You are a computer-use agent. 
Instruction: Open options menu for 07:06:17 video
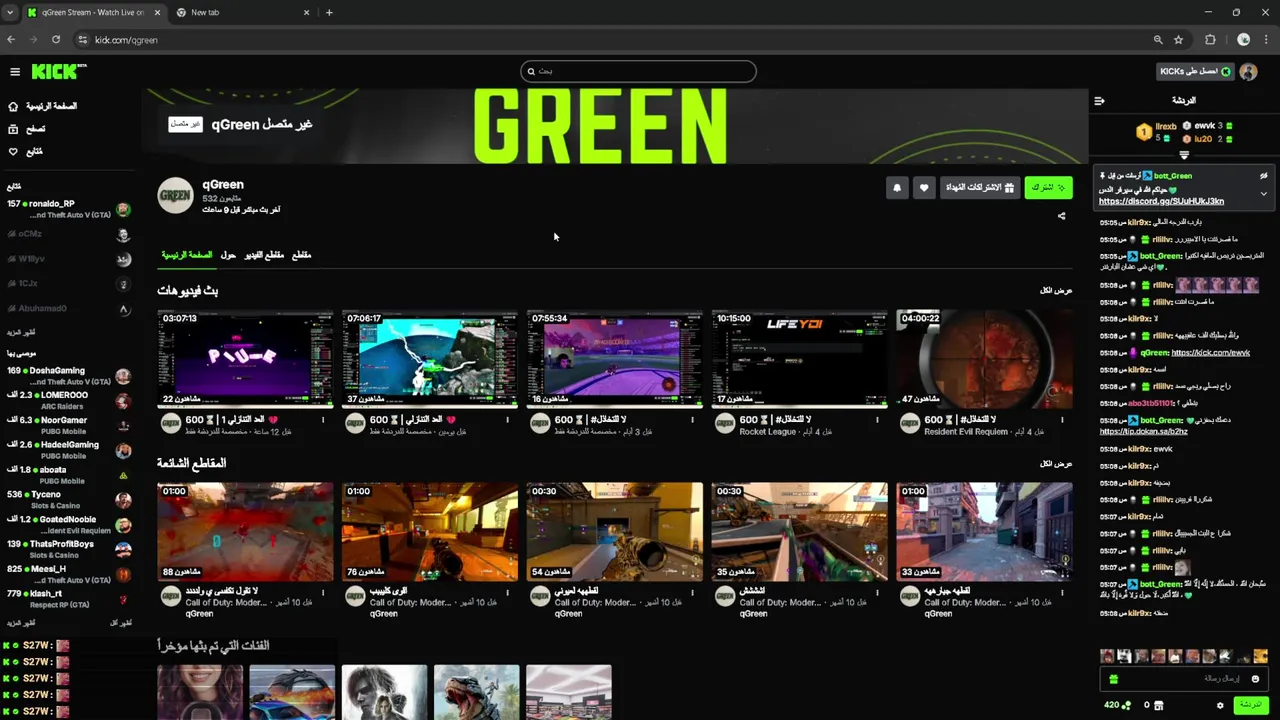tap(508, 420)
